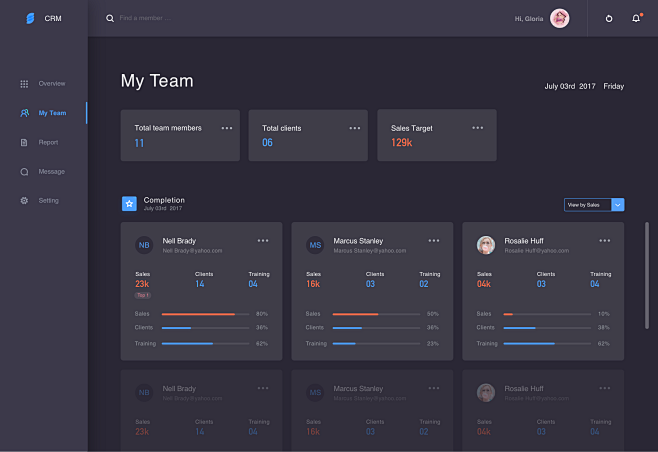The image size is (658, 452).
Task: Click the first Nell Brady card's Clients progress bar at 36%
Action: coord(206,328)
